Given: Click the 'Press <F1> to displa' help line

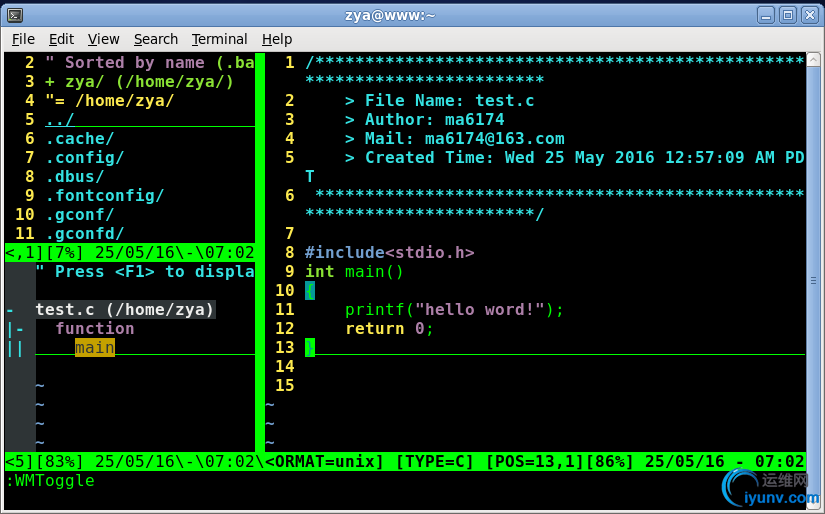Looking at the screenshot, I should pos(145,271).
